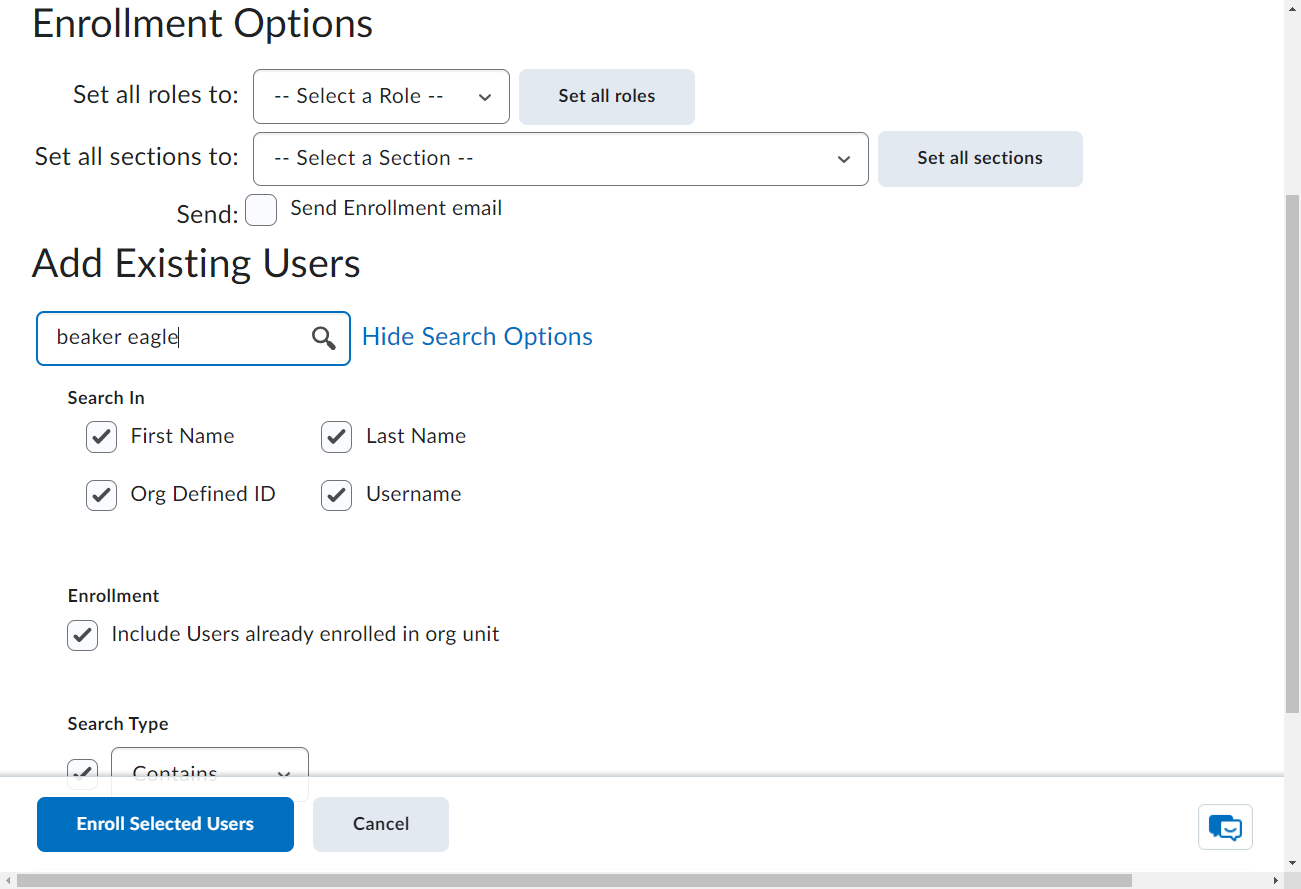Toggle the Org Defined ID checkbox
The image size is (1301, 889).
[x=102, y=495]
